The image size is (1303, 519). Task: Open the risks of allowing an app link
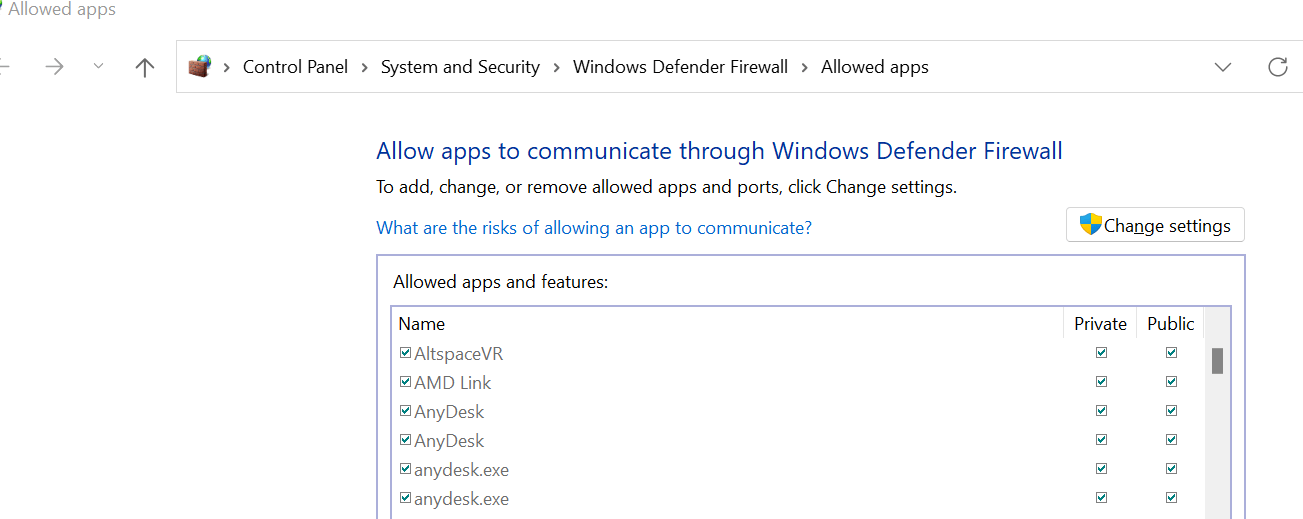594,228
